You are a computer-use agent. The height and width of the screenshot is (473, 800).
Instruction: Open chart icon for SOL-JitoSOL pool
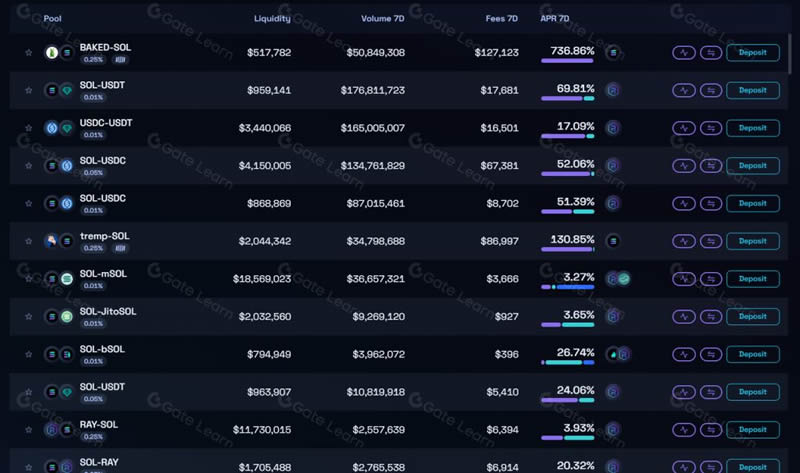(683, 316)
